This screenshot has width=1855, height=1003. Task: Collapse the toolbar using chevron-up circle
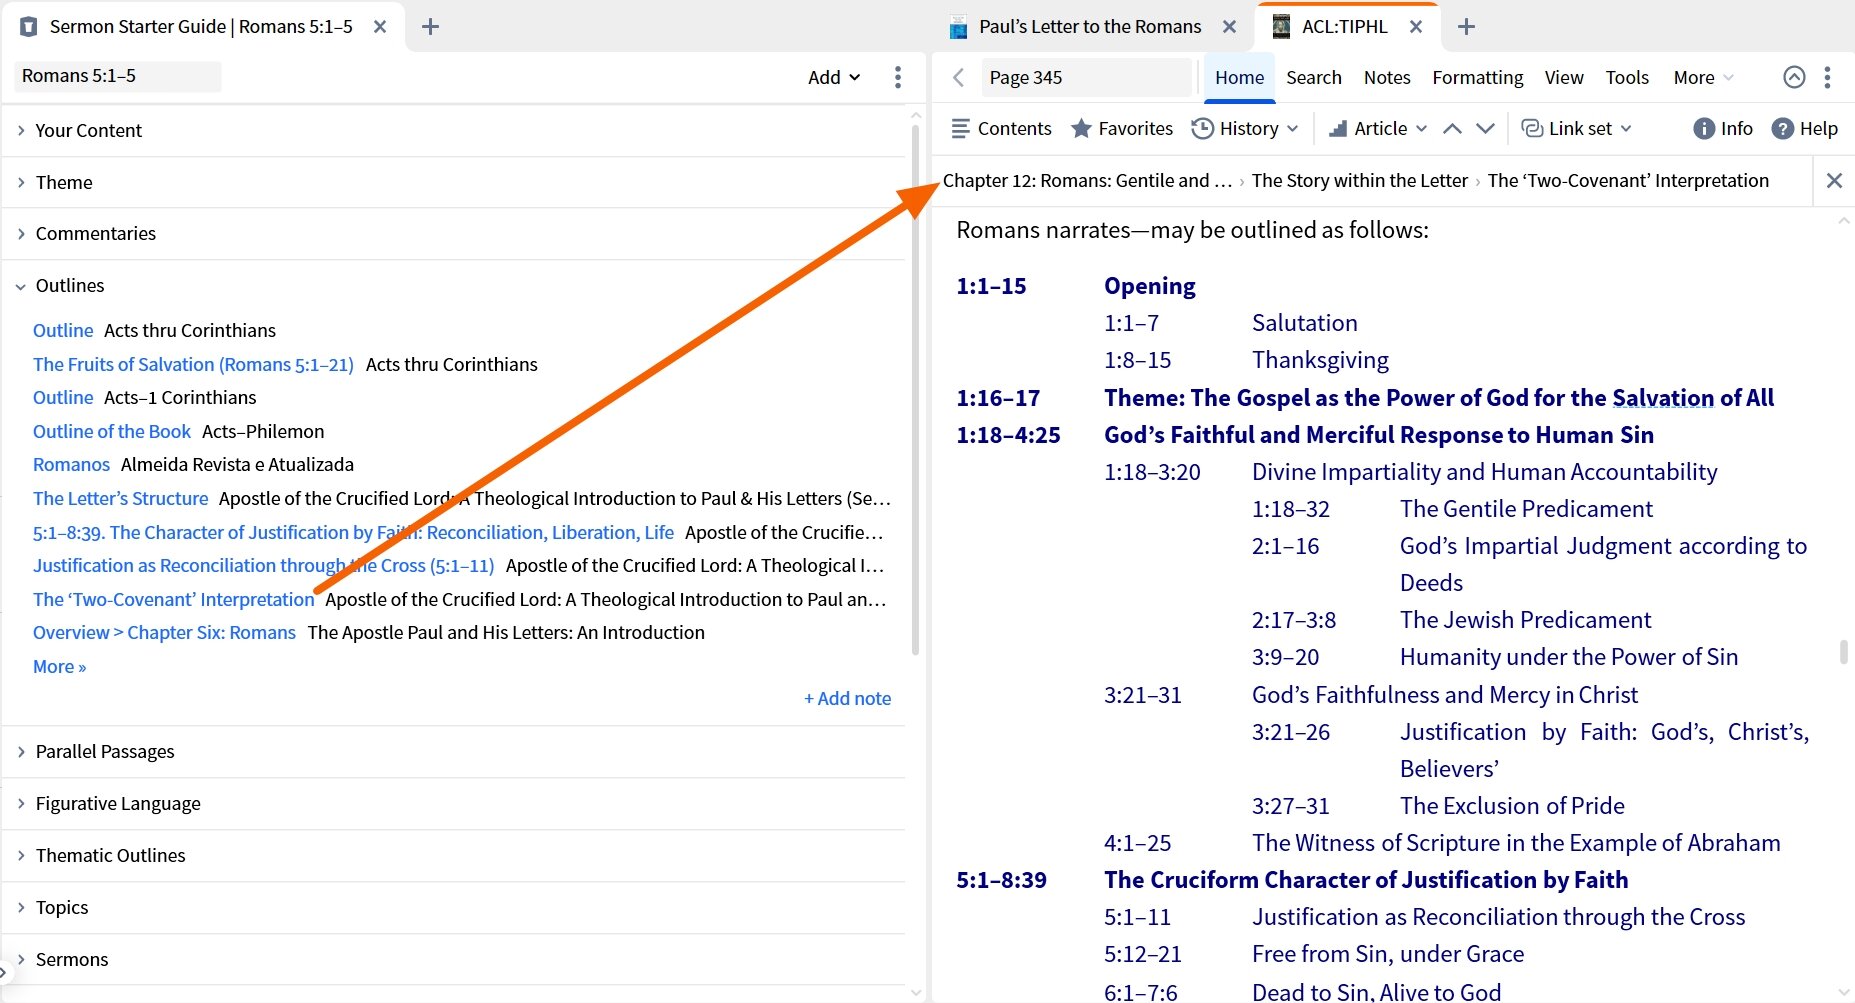pyautogui.click(x=1794, y=77)
